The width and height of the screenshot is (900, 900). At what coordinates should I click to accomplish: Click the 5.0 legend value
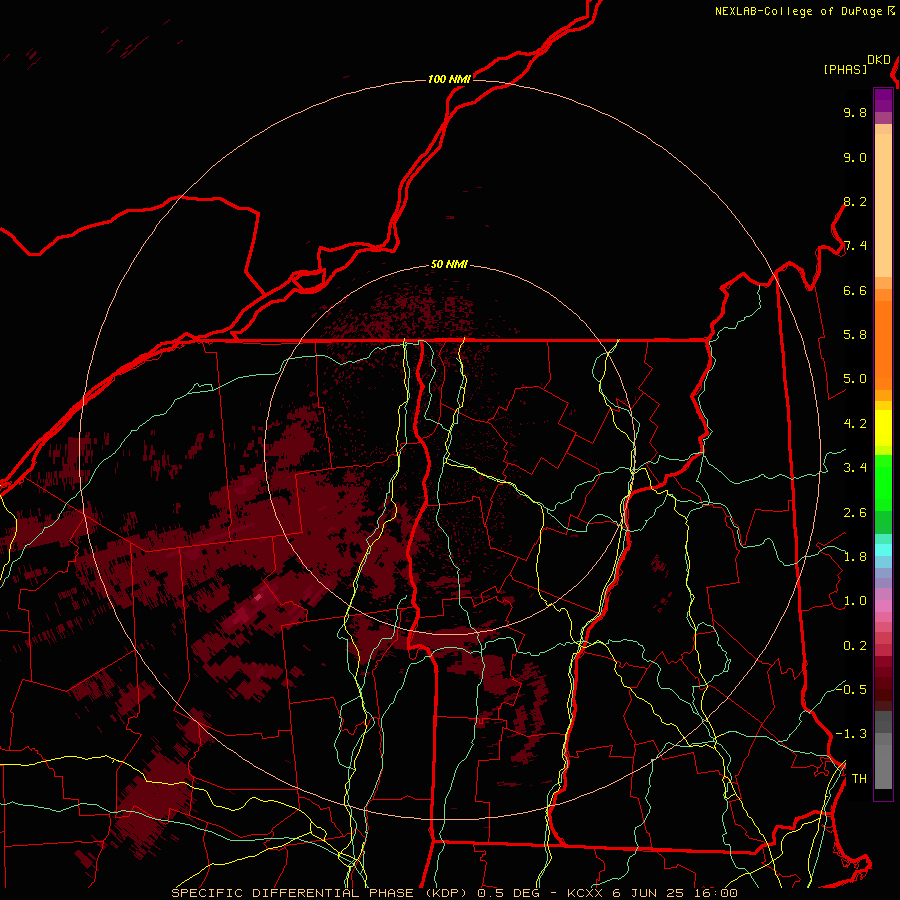[x=855, y=379]
